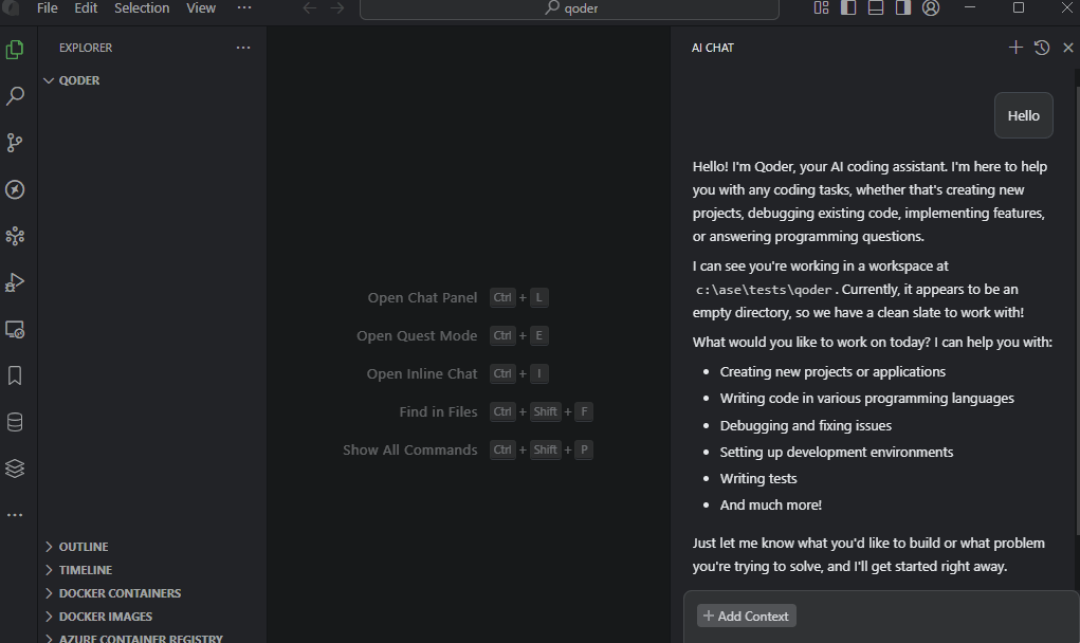1080x643 pixels.
Task: Toggle secondary side bar visibility
Action: pos(903,8)
